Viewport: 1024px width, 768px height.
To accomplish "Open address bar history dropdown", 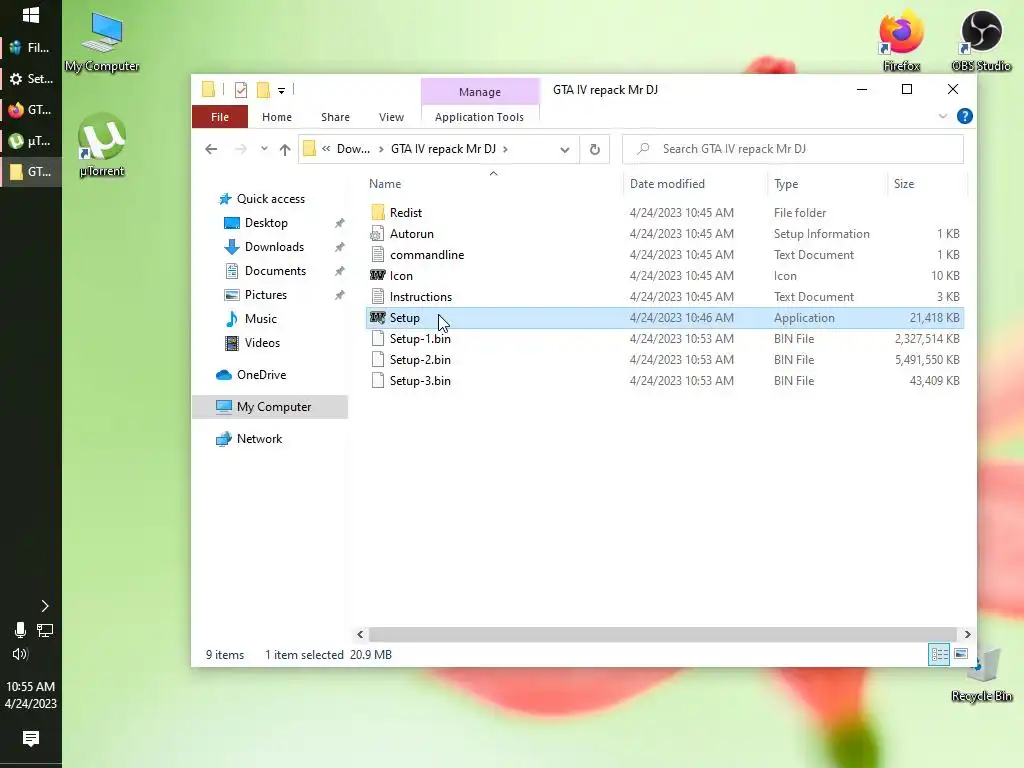I will [565, 150].
